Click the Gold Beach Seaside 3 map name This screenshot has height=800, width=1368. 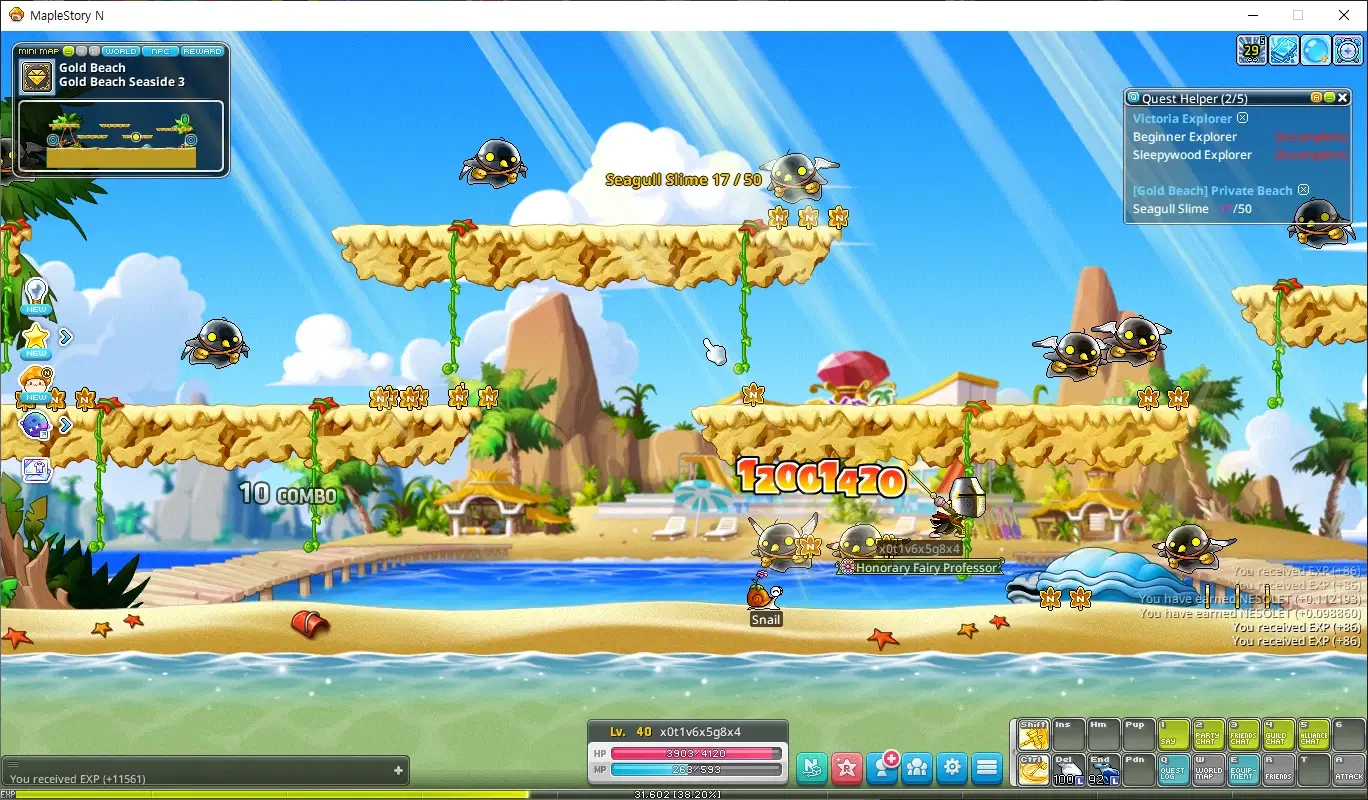tap(122, 82)
